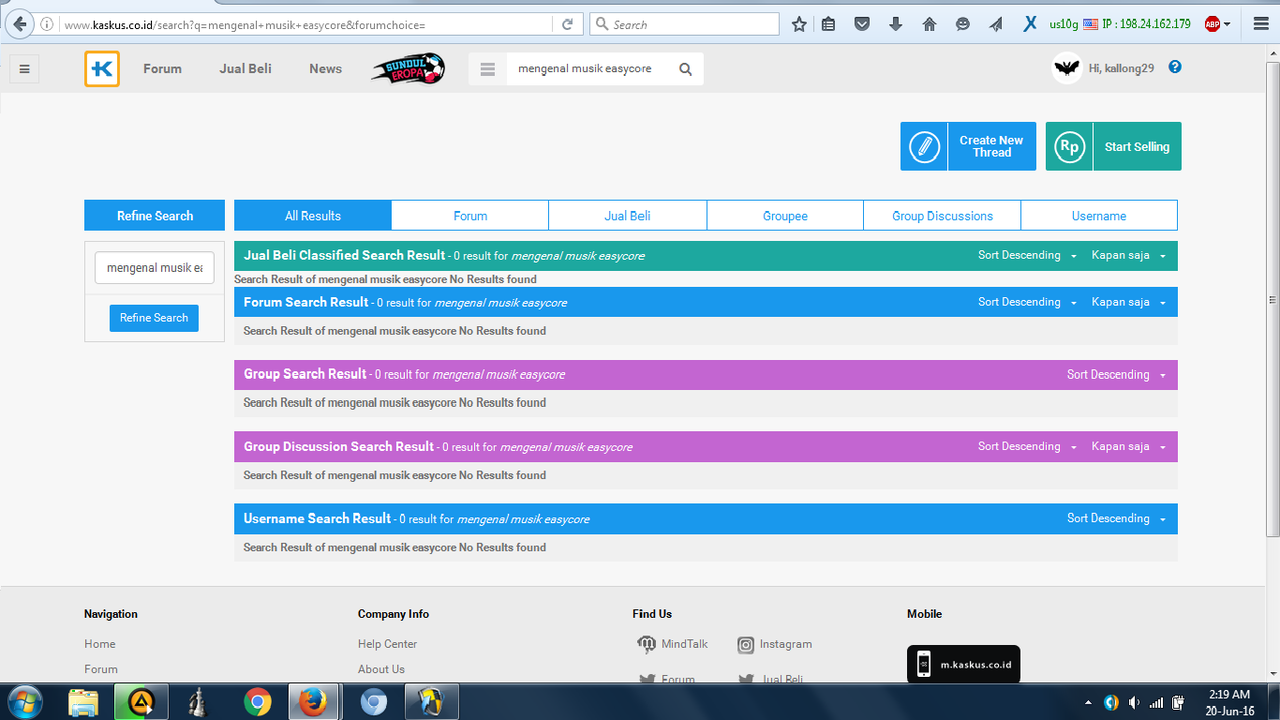Open m.kaskus.co.id mobile badge
This screenshot has height=720, width=1280.
click(x=964, y=664)
